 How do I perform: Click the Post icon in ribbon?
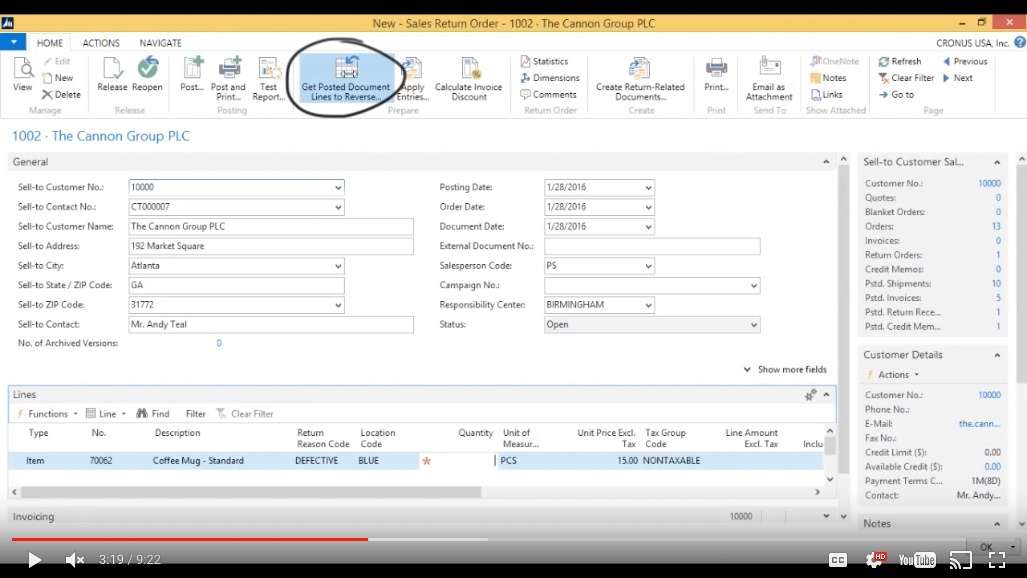click(x=192, y=74)
